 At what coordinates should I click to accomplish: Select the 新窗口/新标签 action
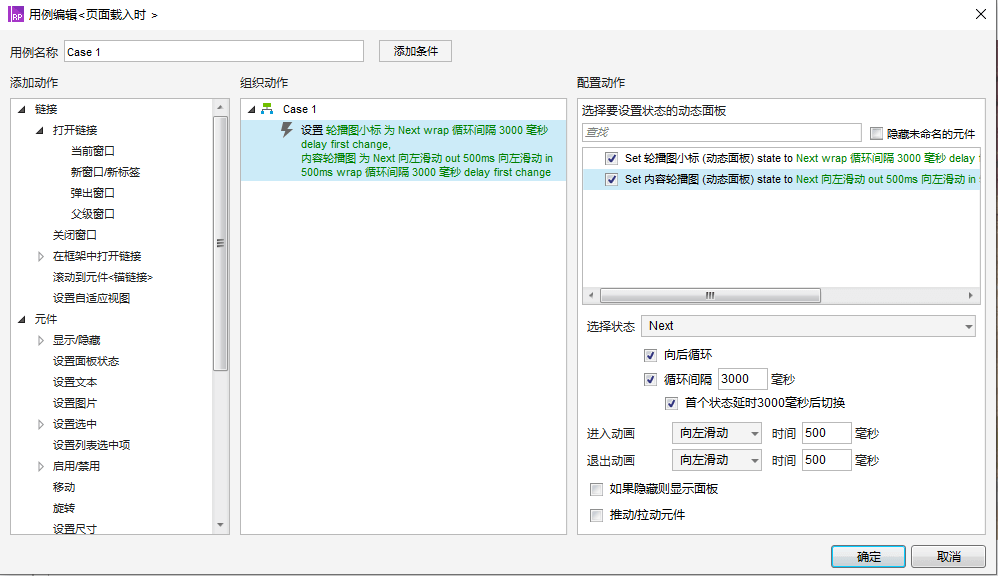[105, 172]
